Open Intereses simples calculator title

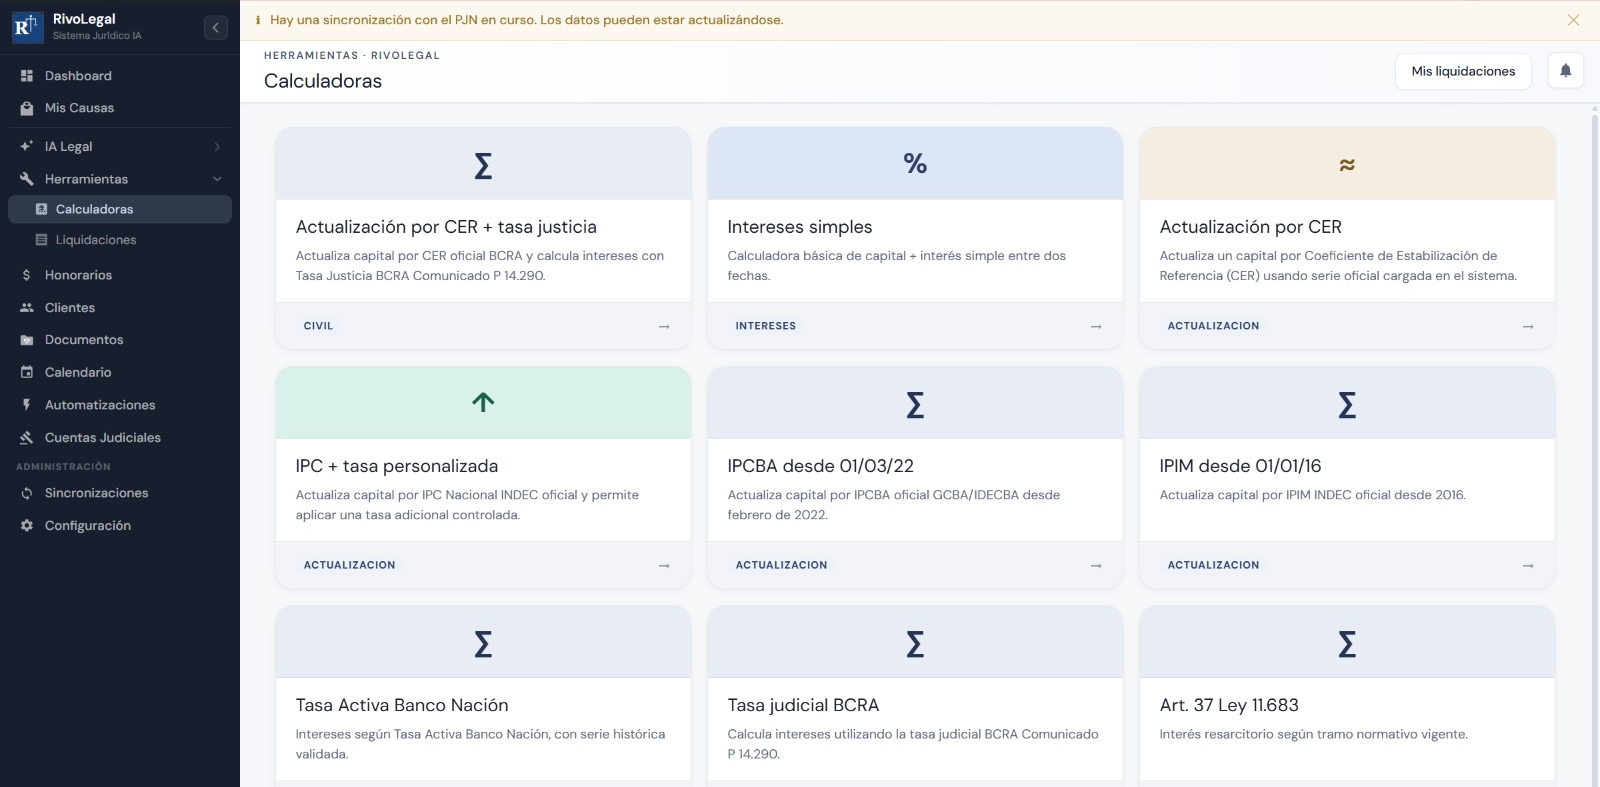[x=800, y=227]
